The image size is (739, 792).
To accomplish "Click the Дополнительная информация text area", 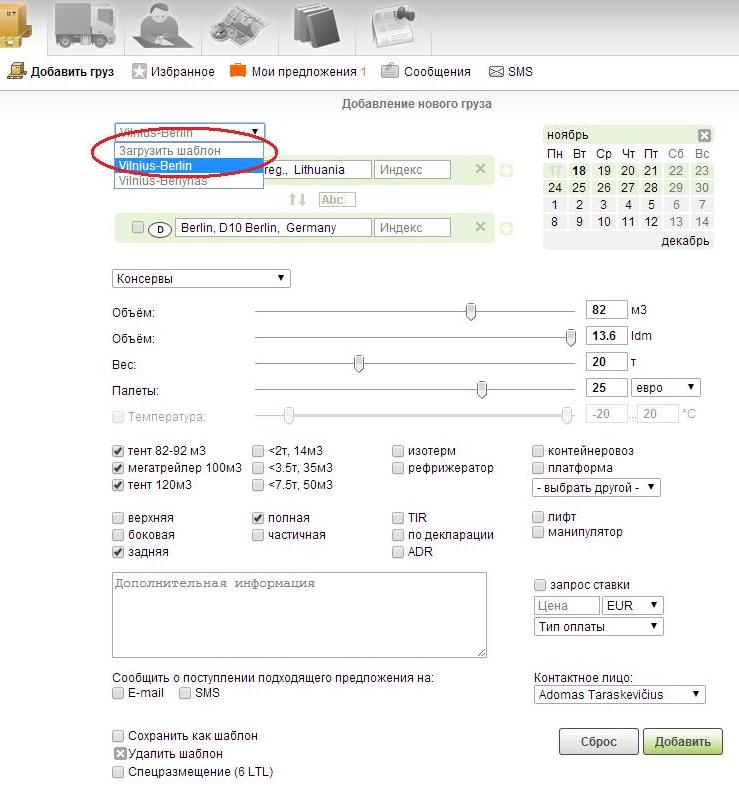I will 299,615.
